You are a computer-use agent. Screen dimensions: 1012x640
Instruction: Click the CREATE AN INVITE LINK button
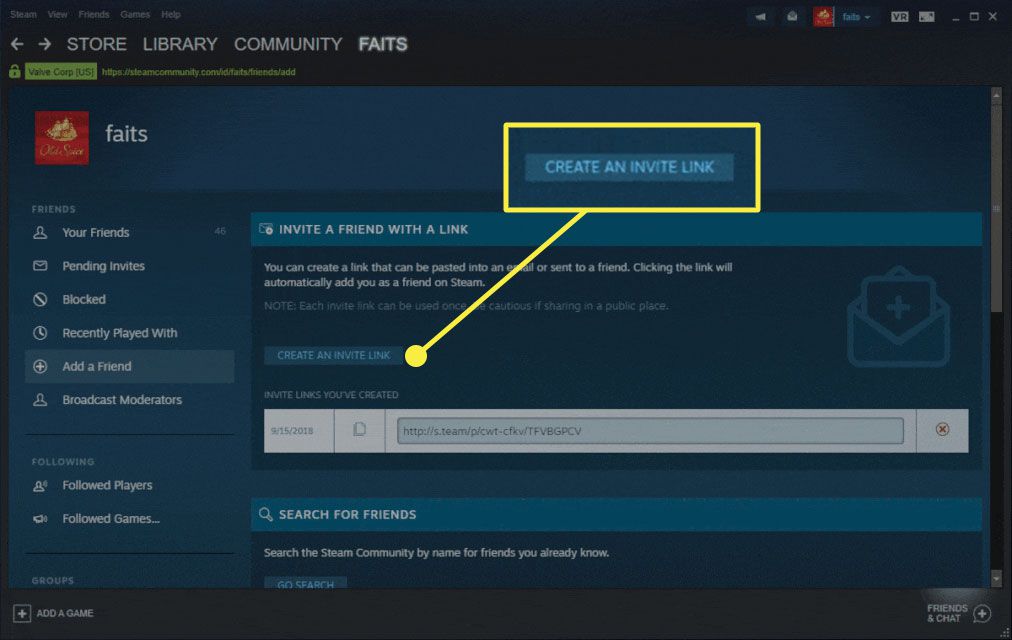pyautogui.click(x=334, y=355)
